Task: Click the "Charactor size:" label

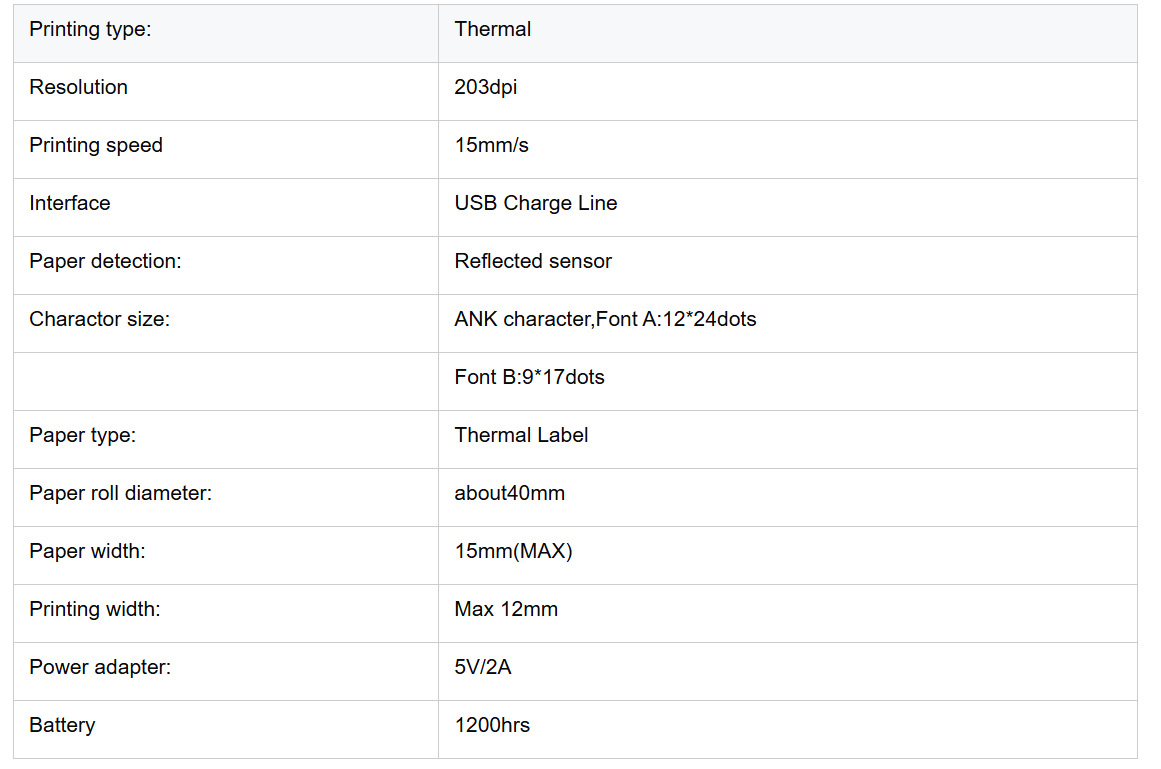Action: [100, 319]
